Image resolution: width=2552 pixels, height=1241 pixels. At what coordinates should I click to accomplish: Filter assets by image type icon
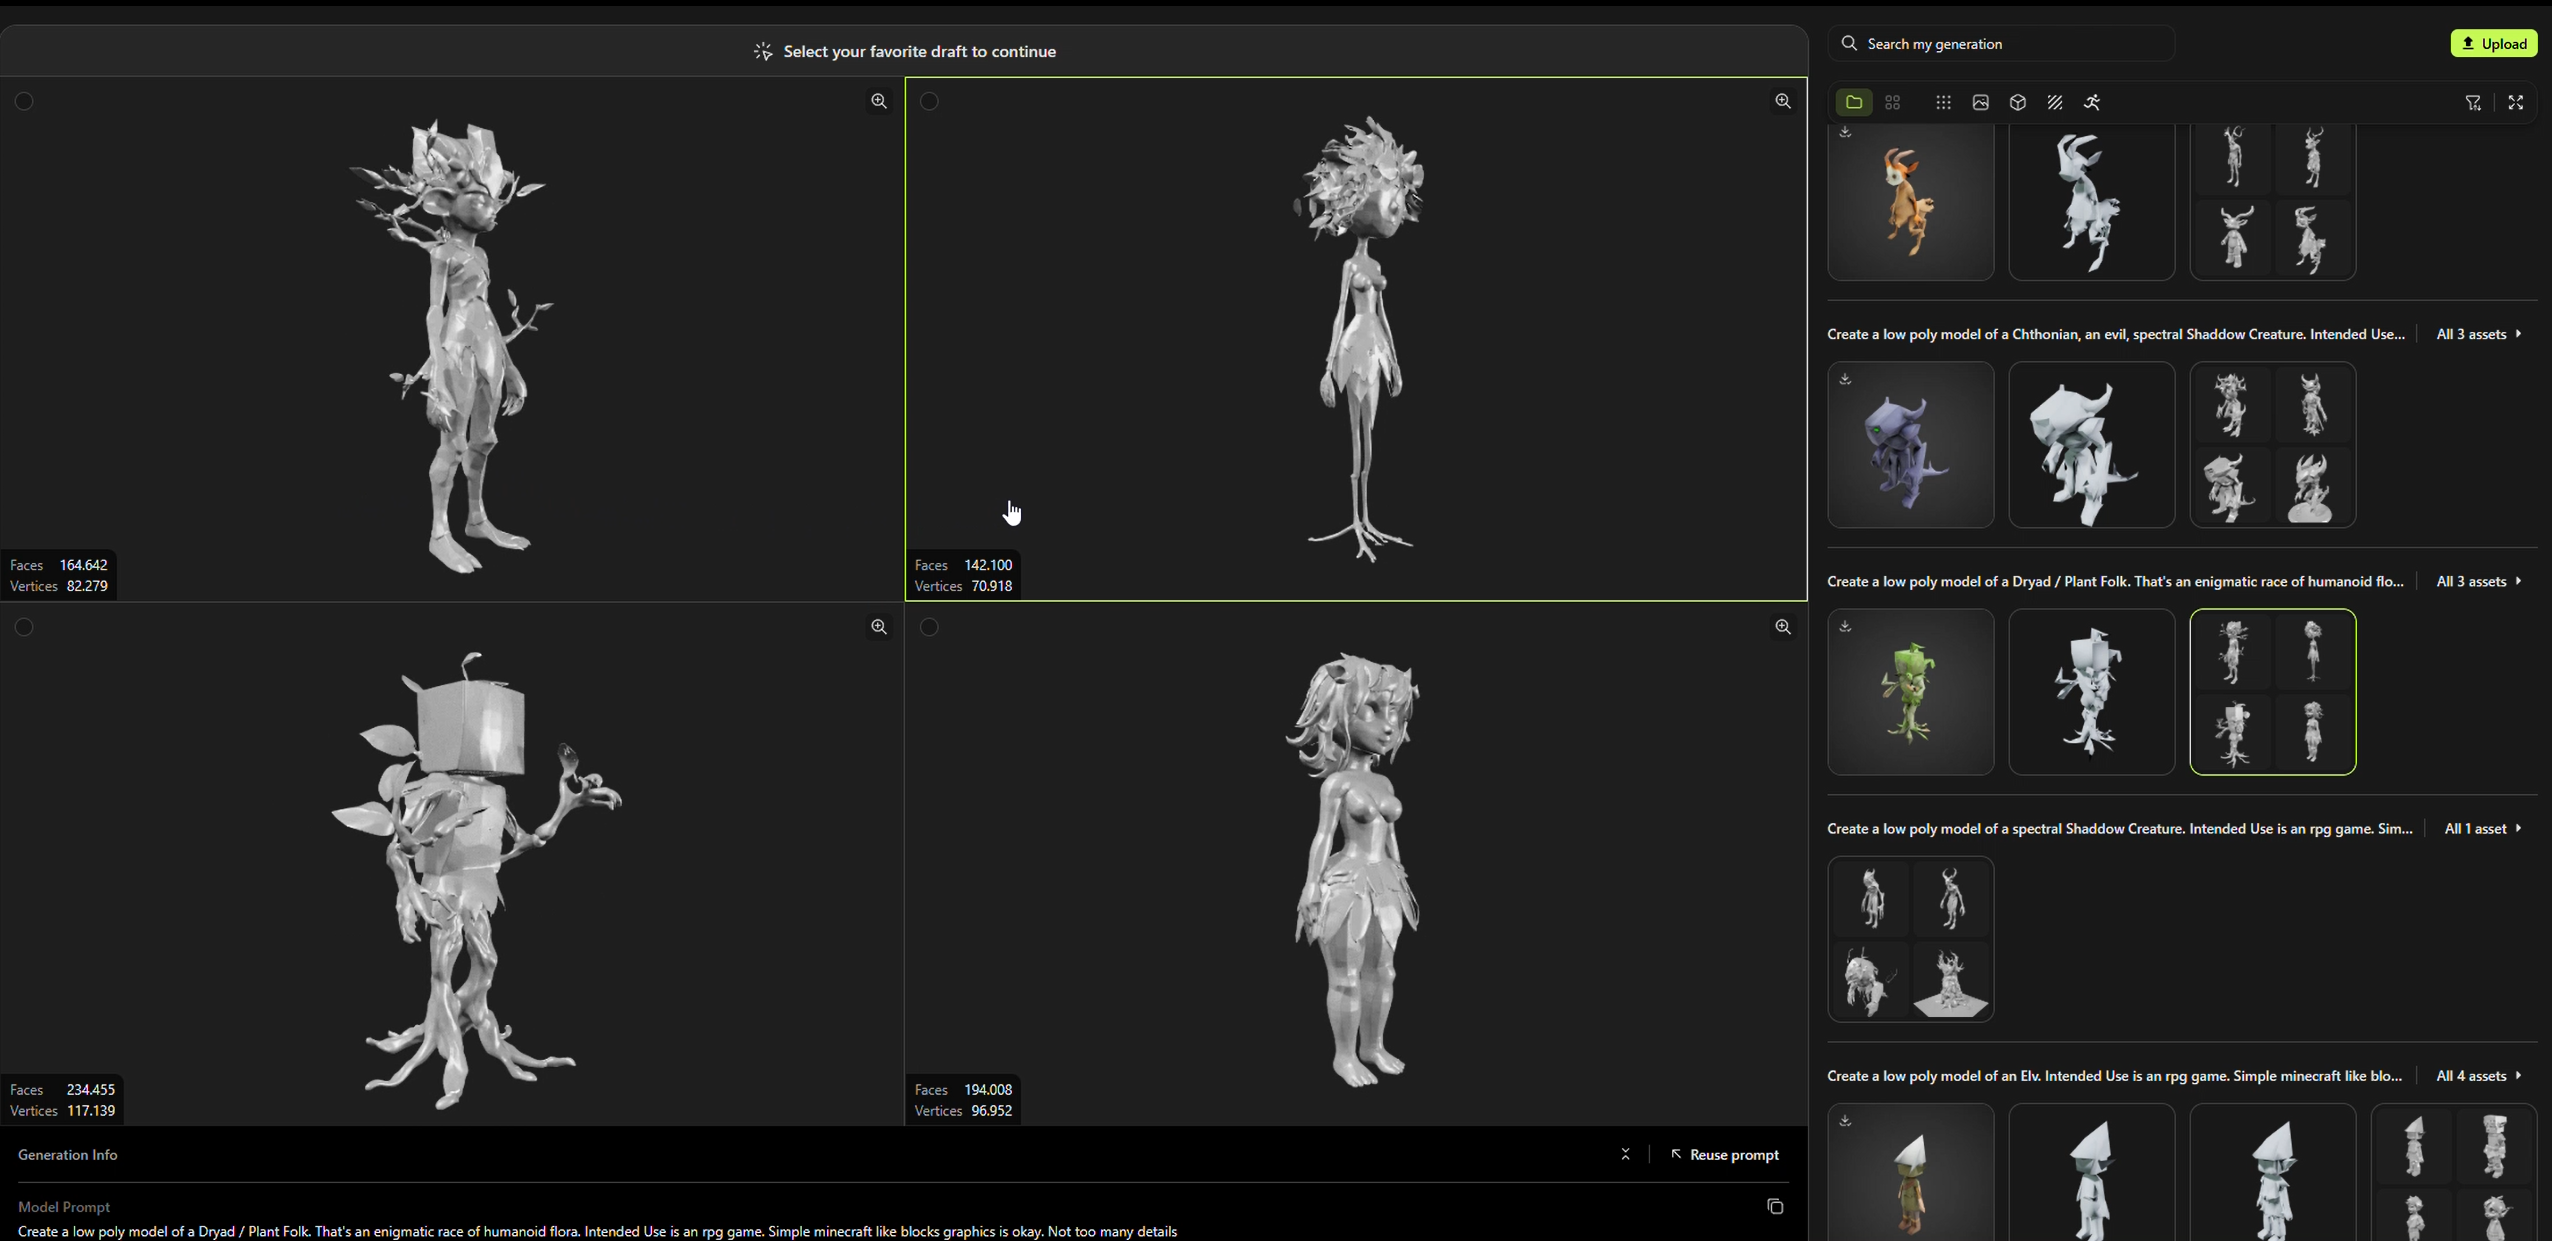click(1980, 102)
